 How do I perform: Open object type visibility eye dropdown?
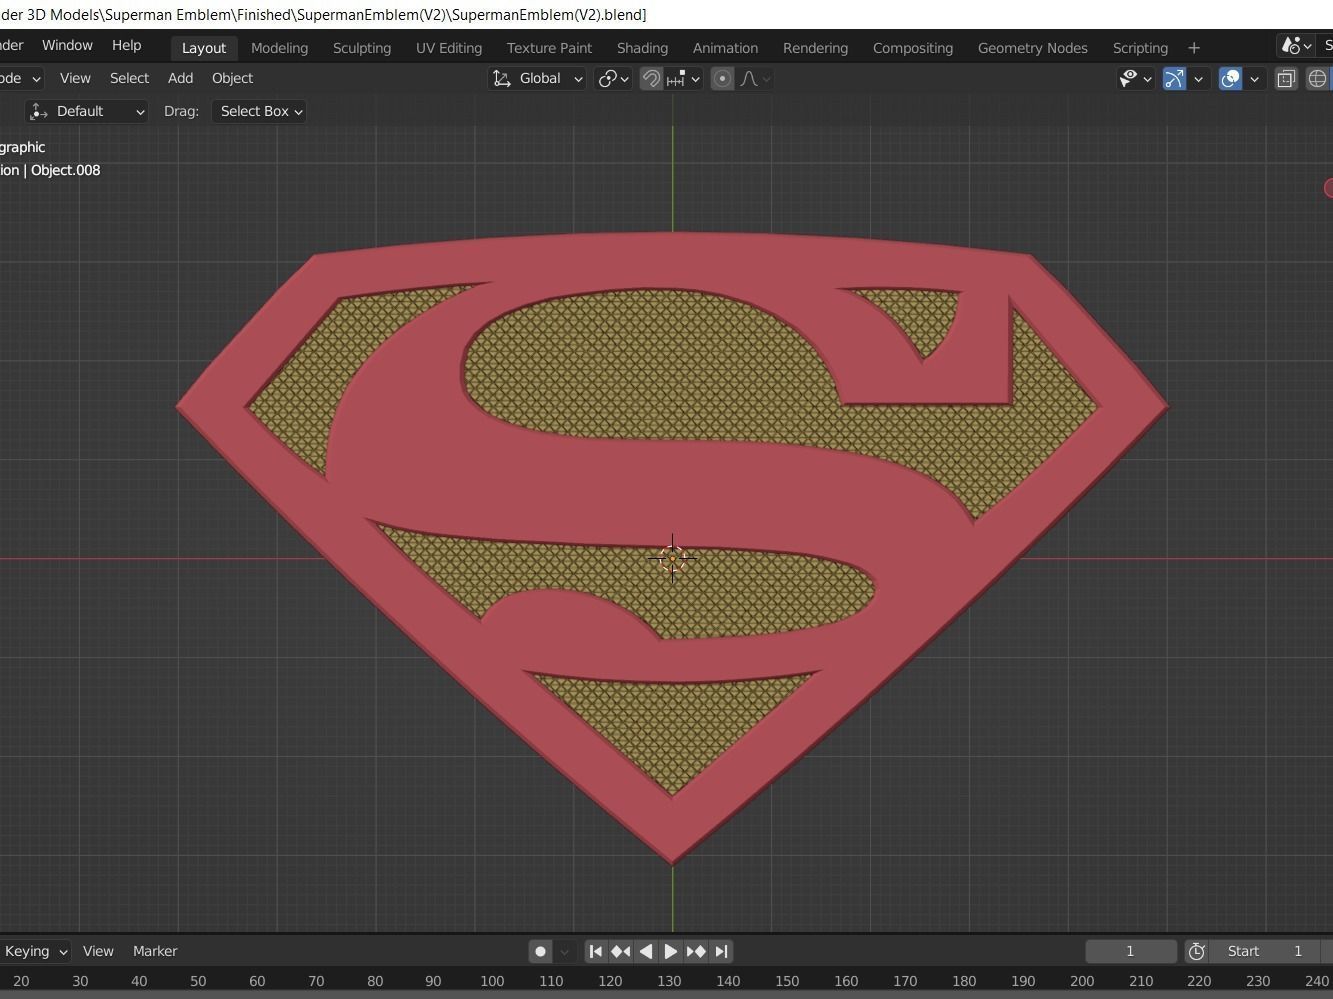tap(1135, 78)
